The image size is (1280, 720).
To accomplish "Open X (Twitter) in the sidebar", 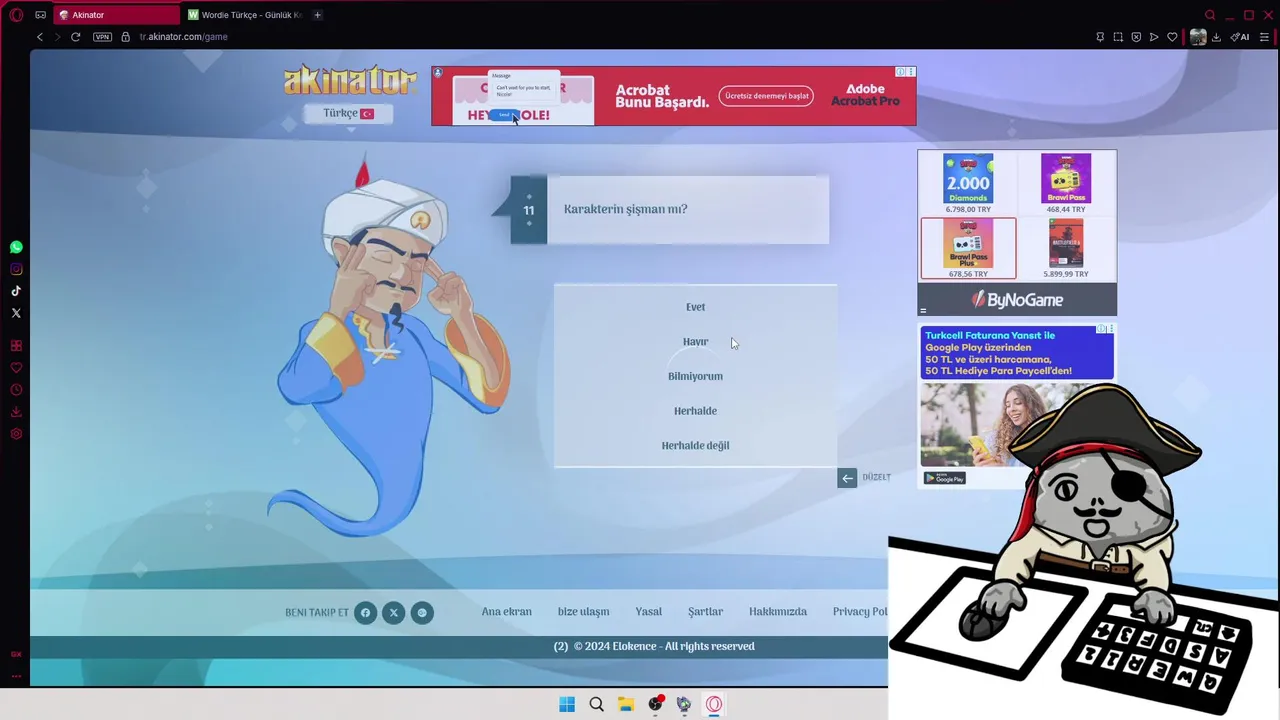I will point(16,313).
